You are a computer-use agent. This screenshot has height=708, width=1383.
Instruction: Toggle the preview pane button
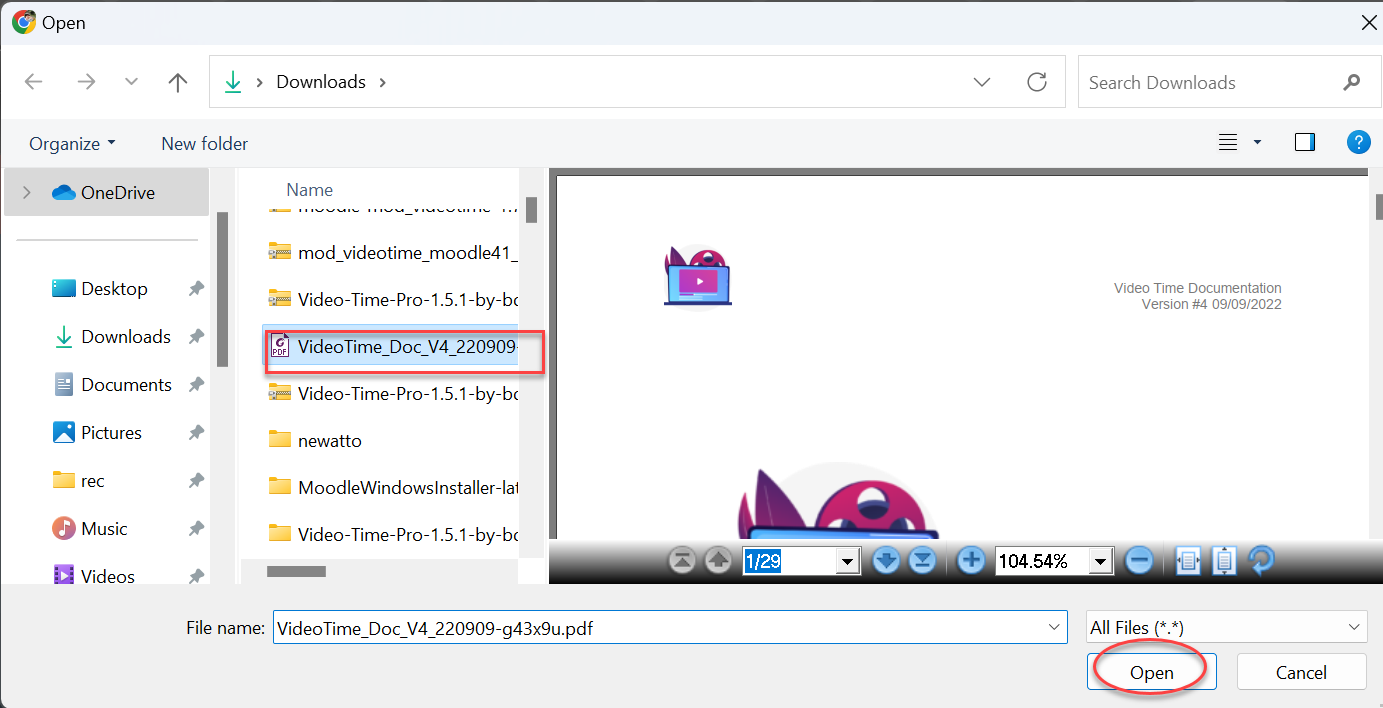click(1304, 143)
